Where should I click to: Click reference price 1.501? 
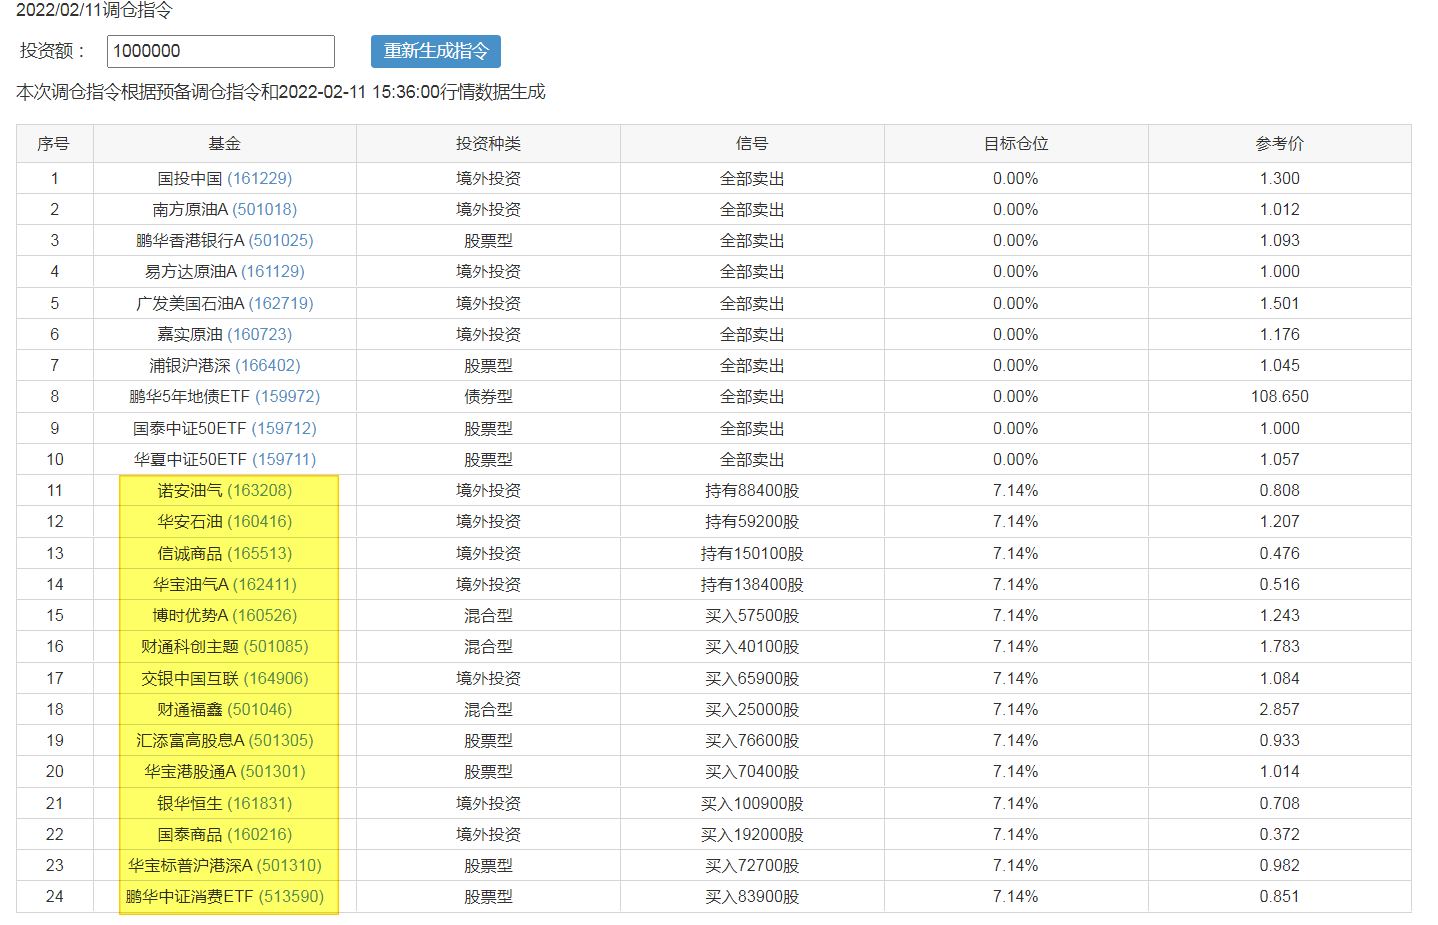click(1280, 303)
